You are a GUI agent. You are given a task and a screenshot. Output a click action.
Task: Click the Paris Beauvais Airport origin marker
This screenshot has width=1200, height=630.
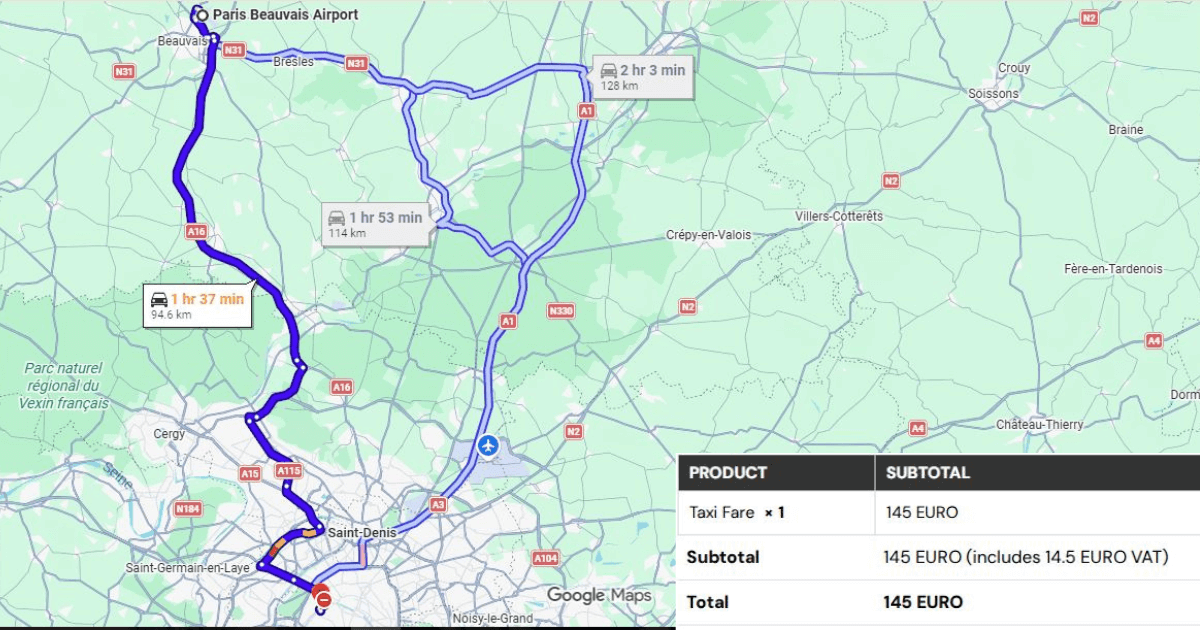pos(202,15)
